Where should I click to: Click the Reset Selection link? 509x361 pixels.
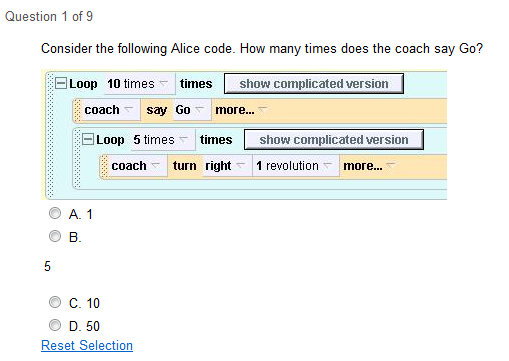coord(87,345)
